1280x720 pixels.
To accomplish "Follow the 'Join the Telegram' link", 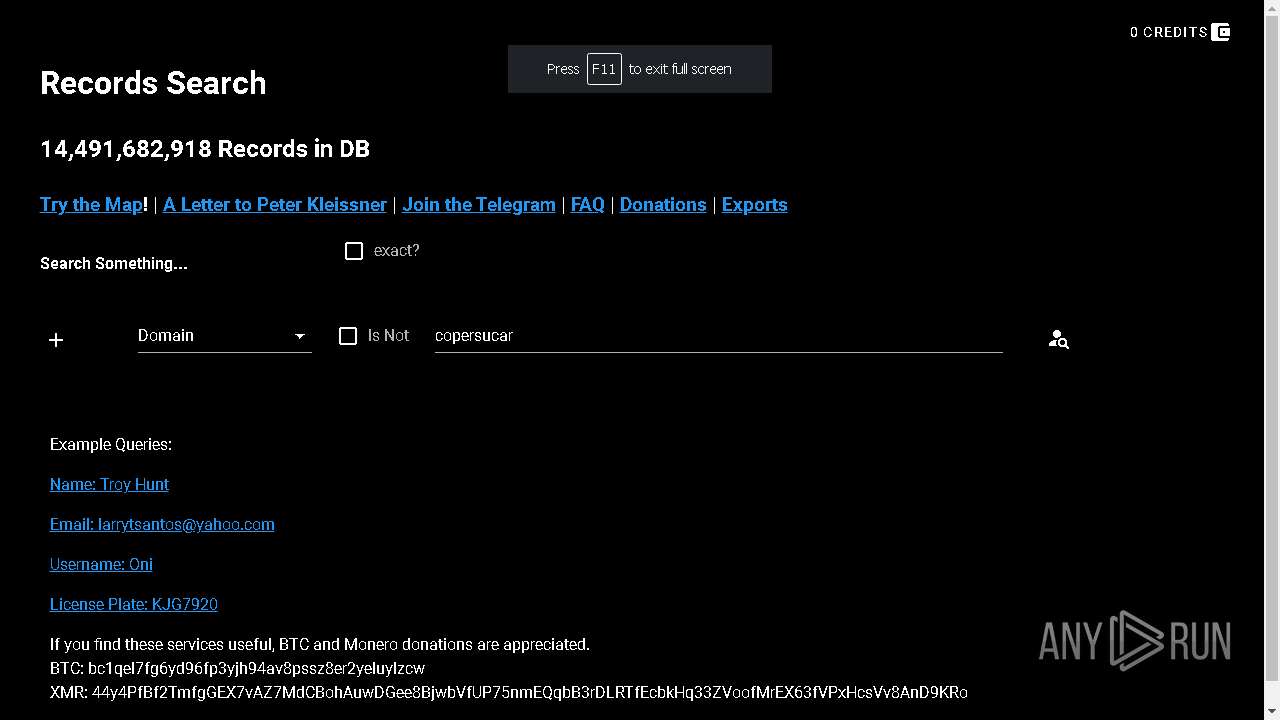I will (479, 204).
